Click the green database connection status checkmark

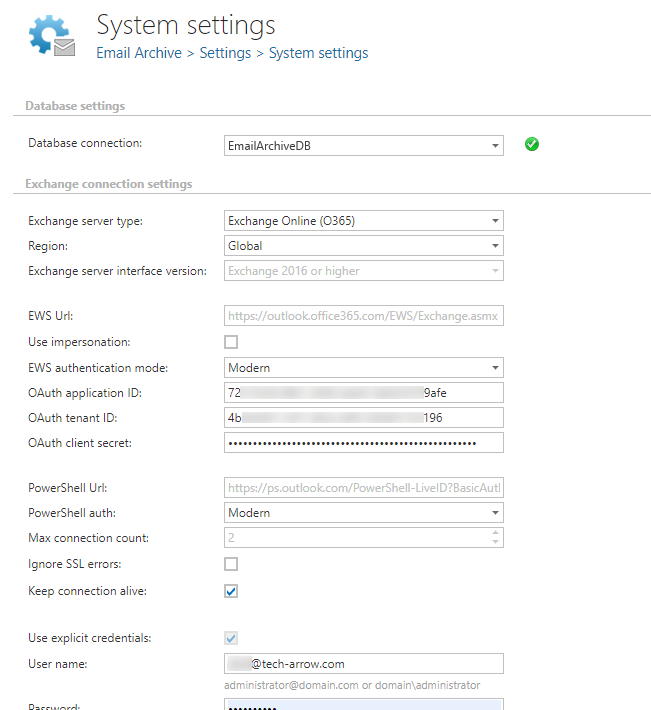532,145
